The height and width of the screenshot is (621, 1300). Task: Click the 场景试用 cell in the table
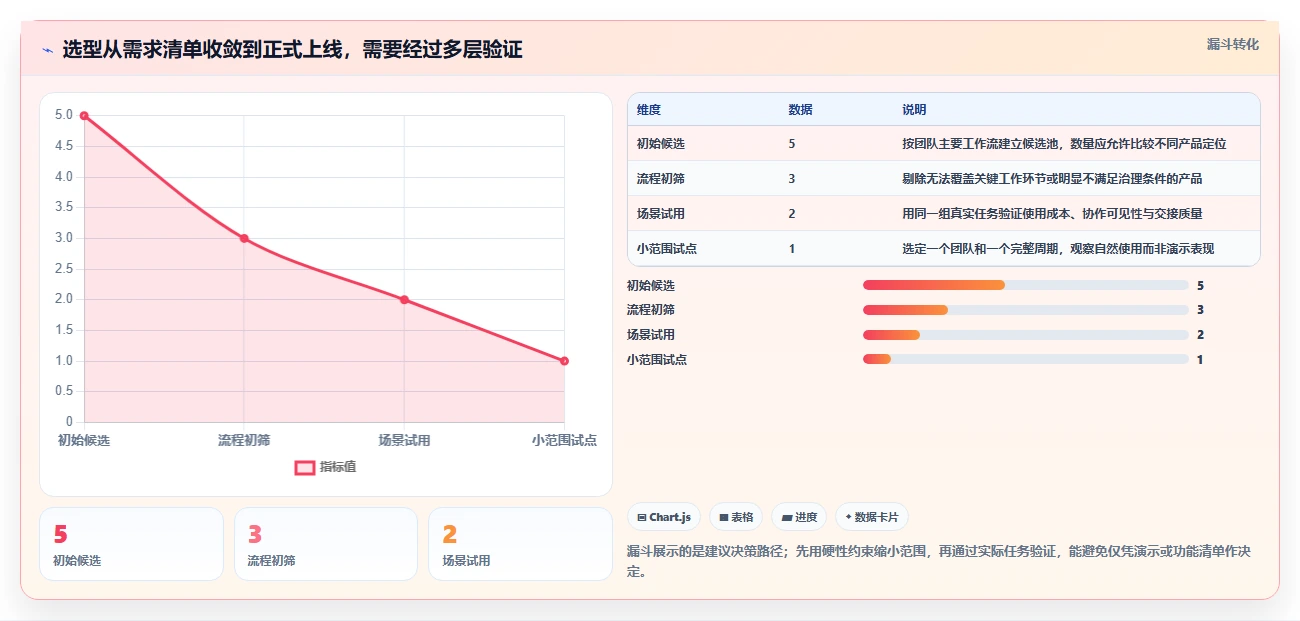661,214
